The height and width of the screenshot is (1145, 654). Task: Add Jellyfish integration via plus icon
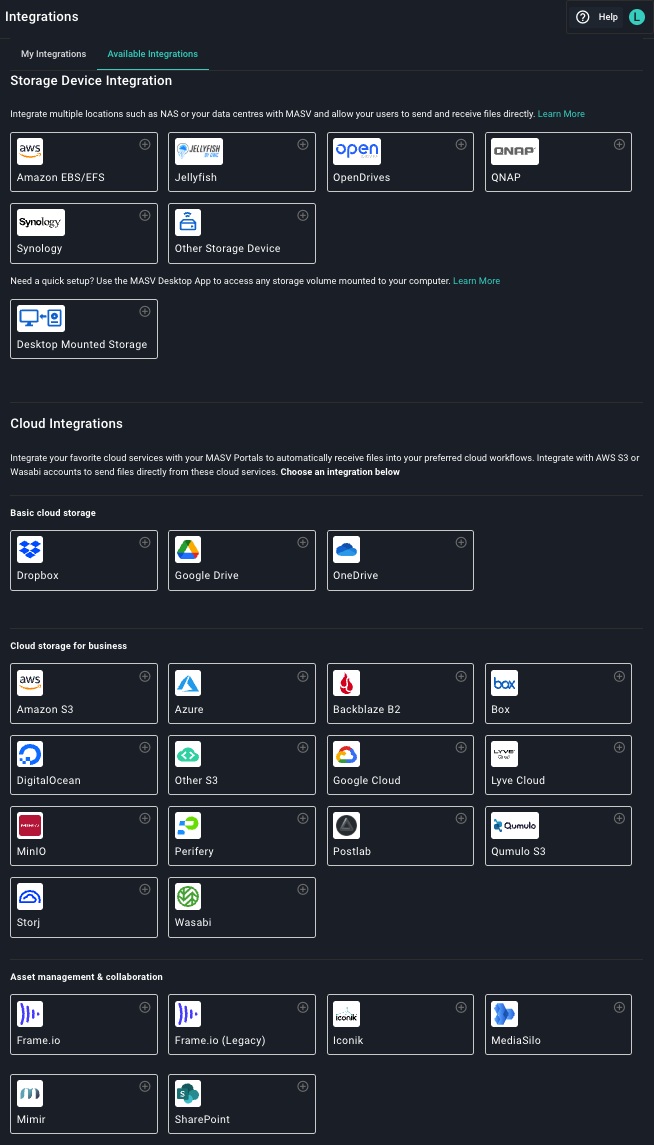[x=303, y=144]
